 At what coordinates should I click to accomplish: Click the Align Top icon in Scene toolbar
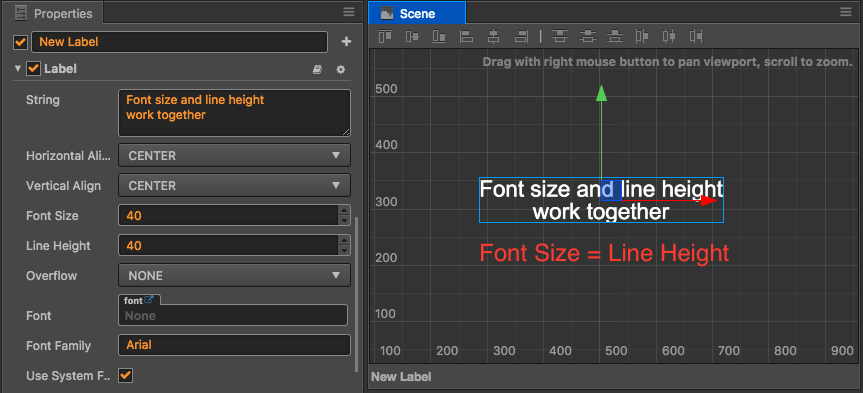385,36
